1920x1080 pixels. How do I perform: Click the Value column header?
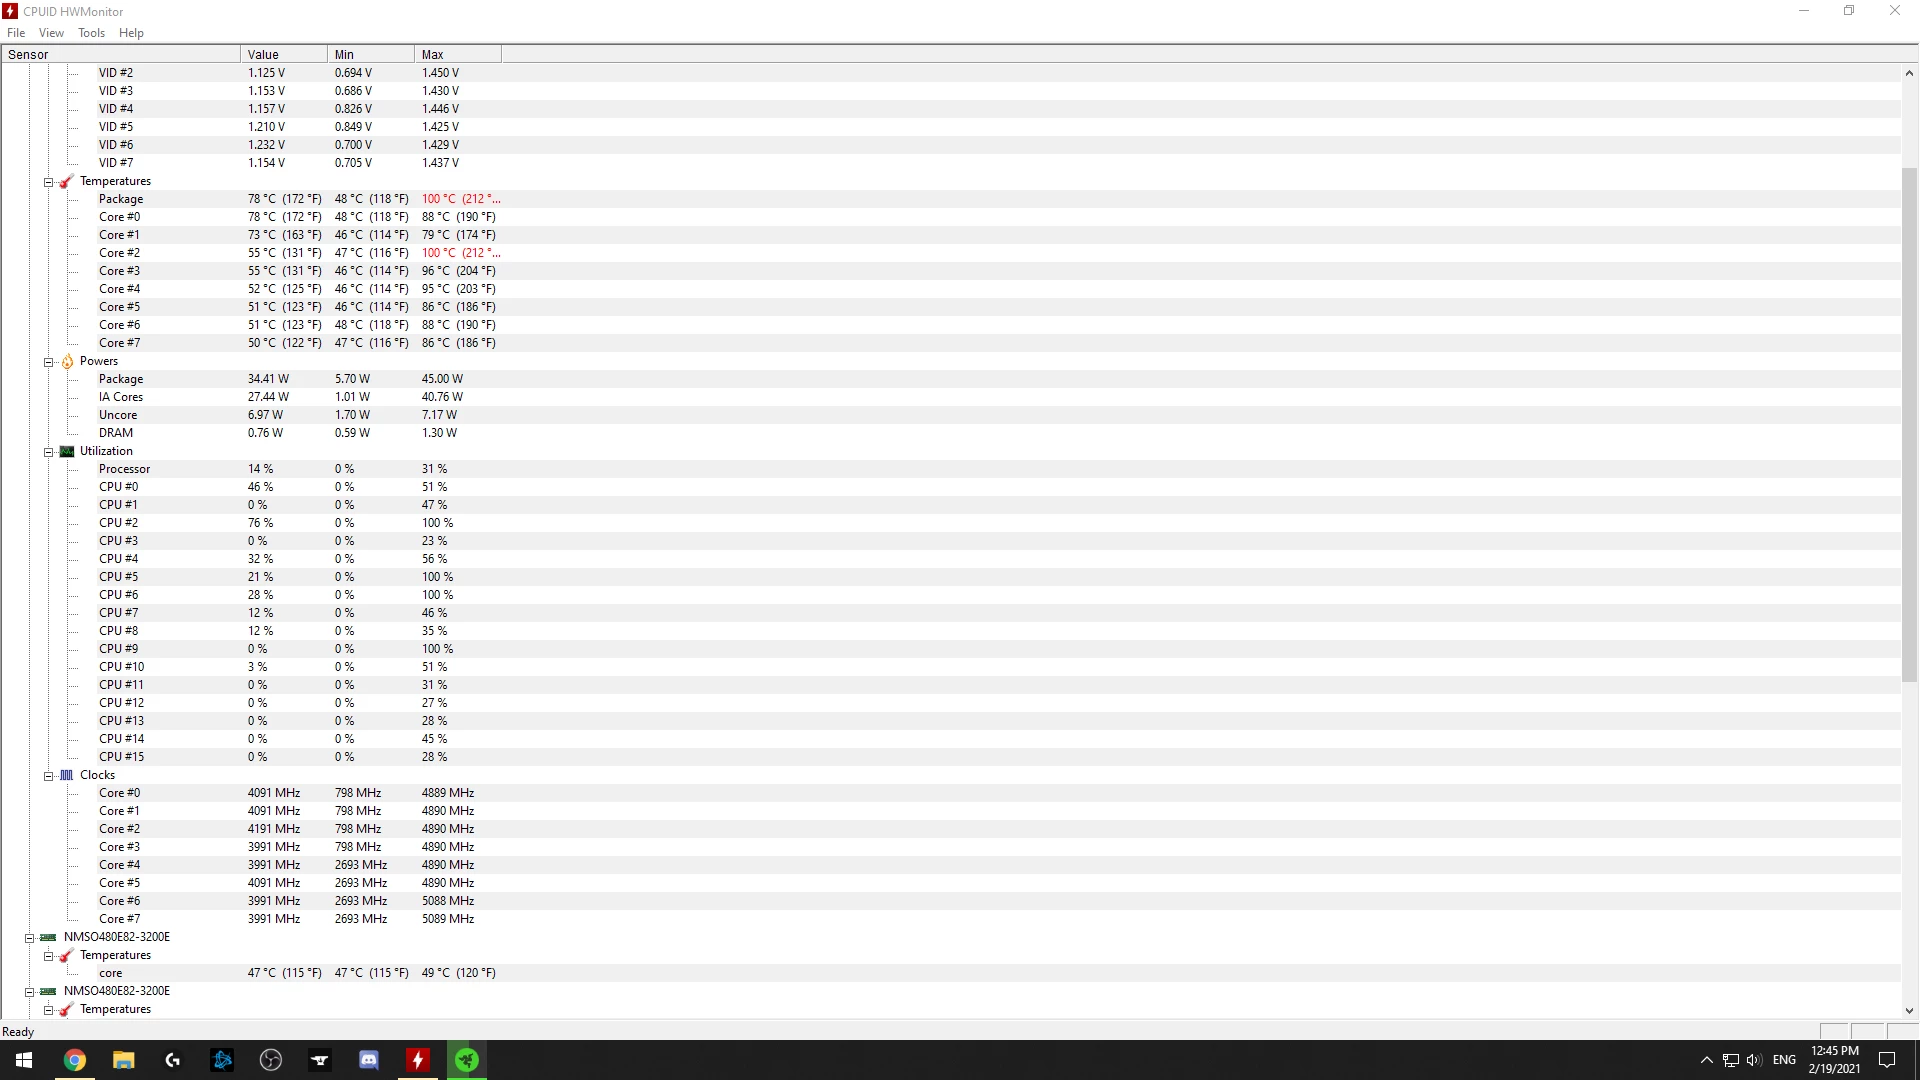283,55
